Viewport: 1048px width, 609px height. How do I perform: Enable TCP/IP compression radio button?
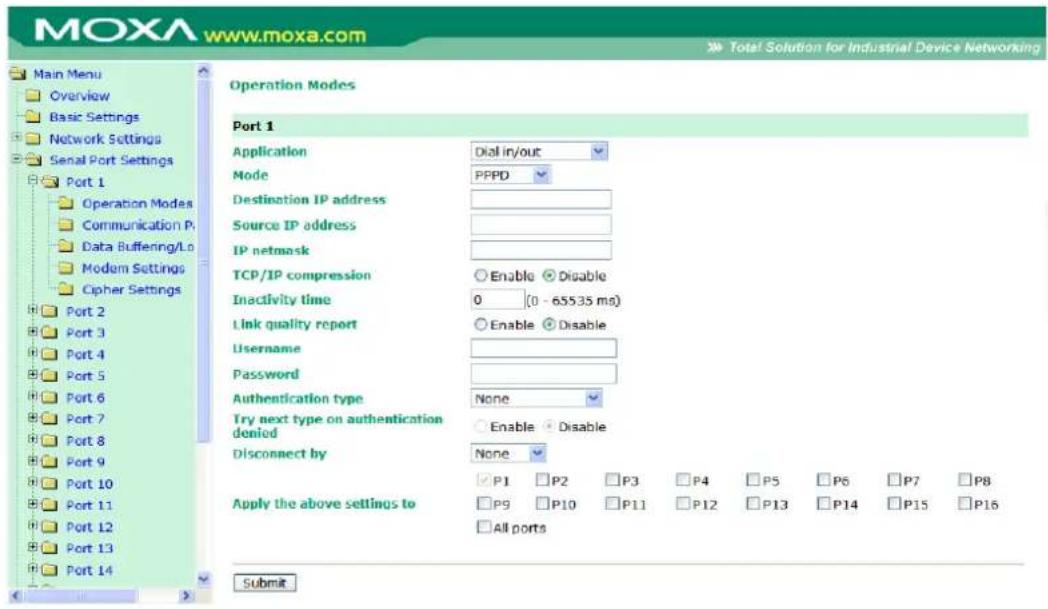click(x=481, y=275)
